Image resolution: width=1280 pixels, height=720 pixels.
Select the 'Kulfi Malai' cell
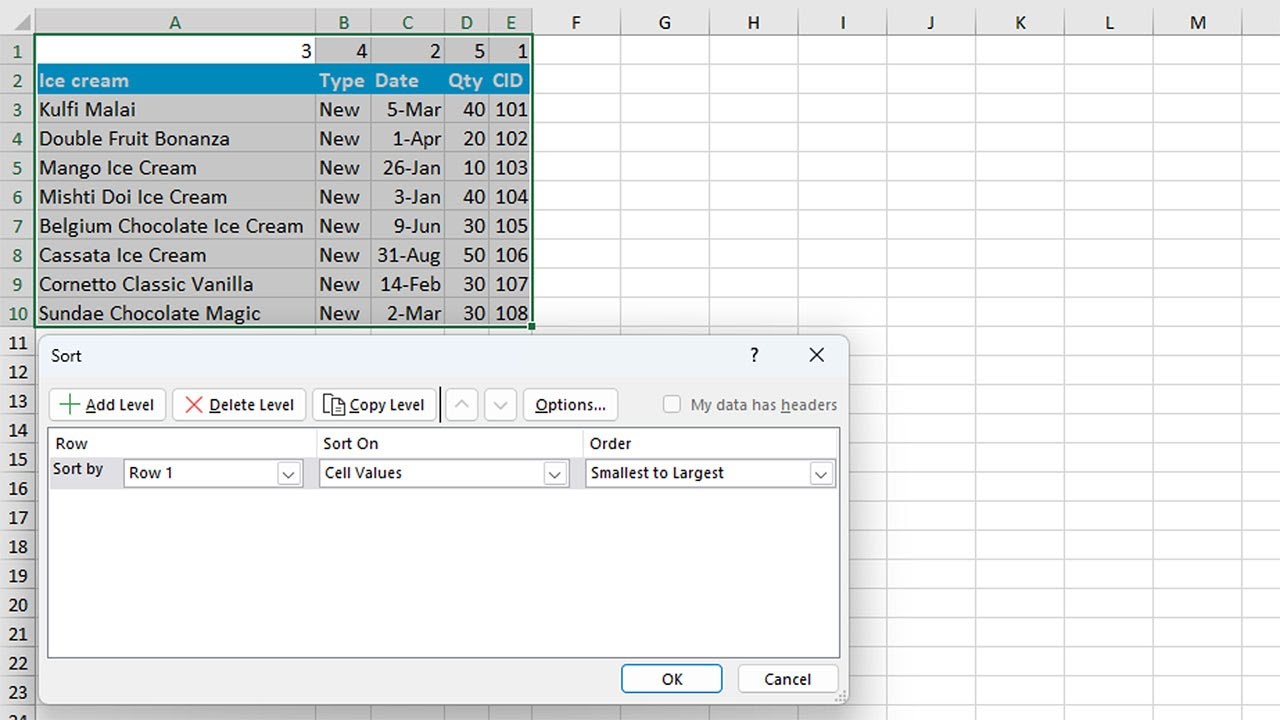(175, 109)
